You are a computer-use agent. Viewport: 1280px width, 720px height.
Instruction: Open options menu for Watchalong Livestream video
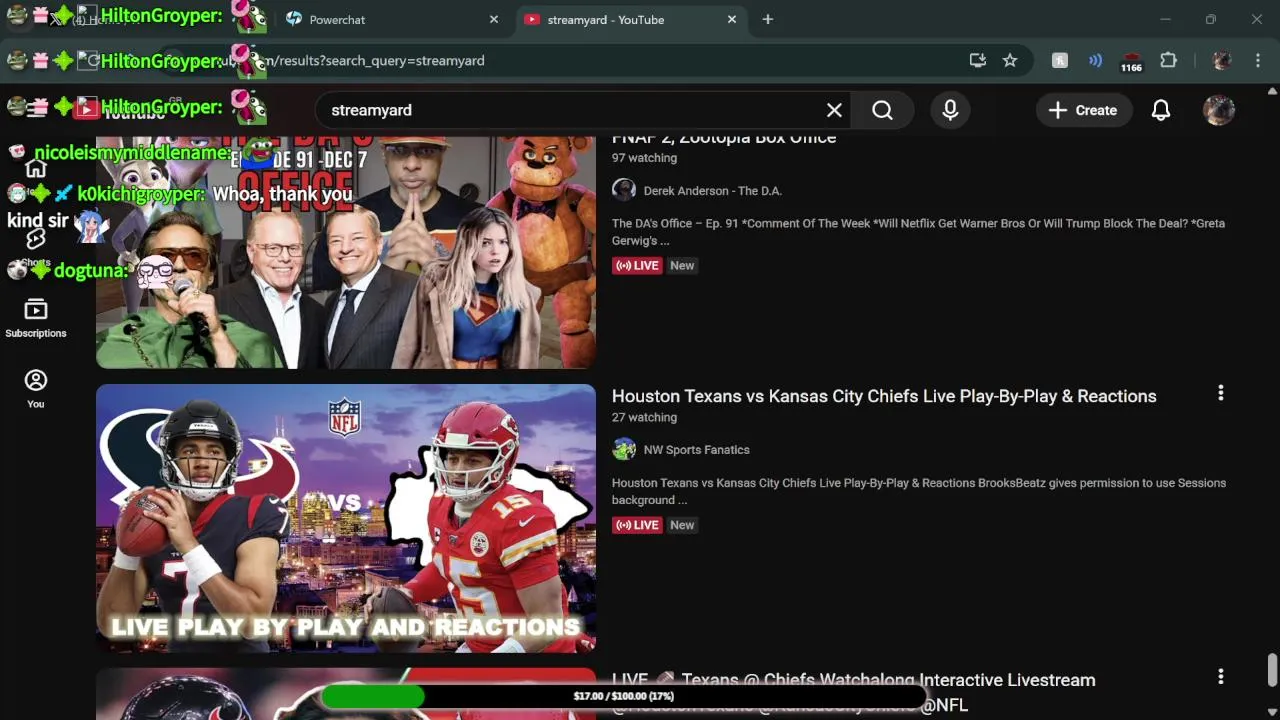coord(1220,677)
